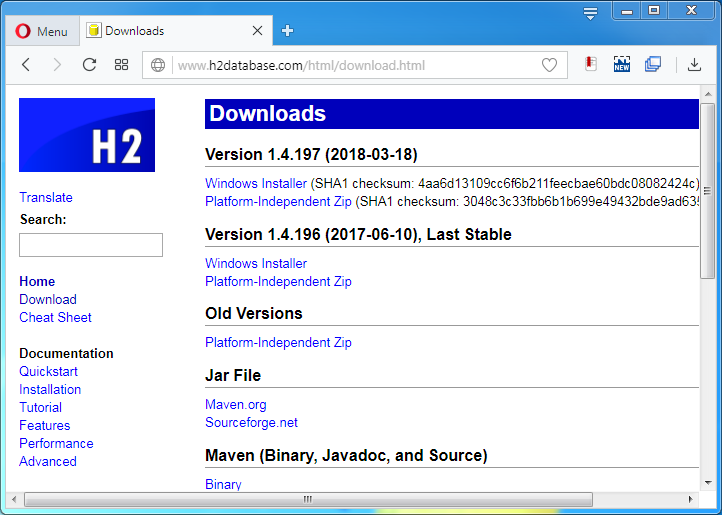722x515 pixels.
Task: Go back to the previous page
Action: [x=27, y=65]
